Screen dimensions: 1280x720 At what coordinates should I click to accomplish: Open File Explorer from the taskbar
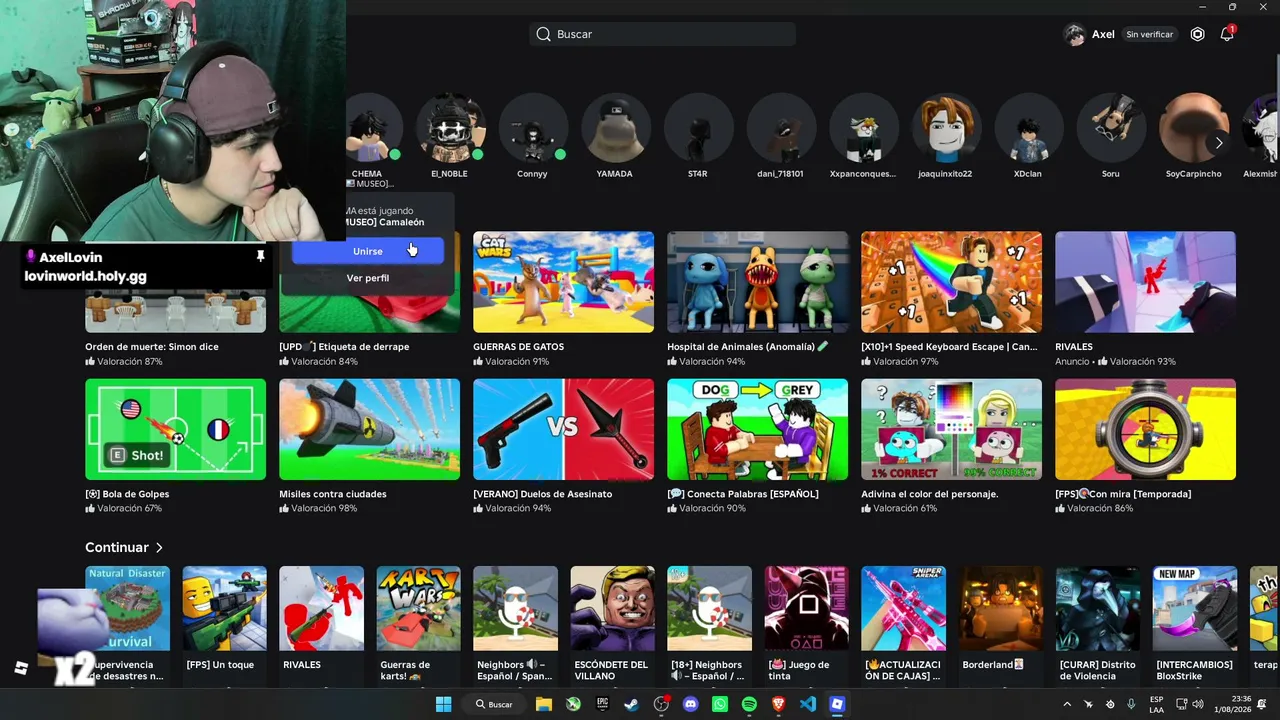544,704
